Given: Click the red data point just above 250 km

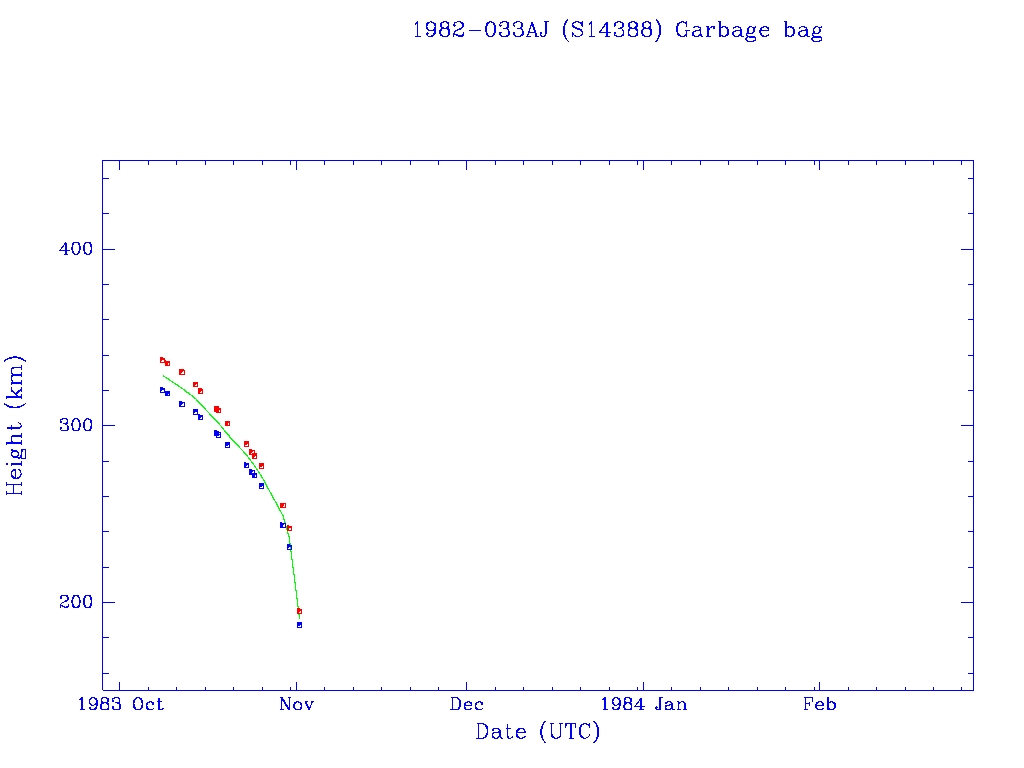Looking at the screenshot, I should 283,506.
